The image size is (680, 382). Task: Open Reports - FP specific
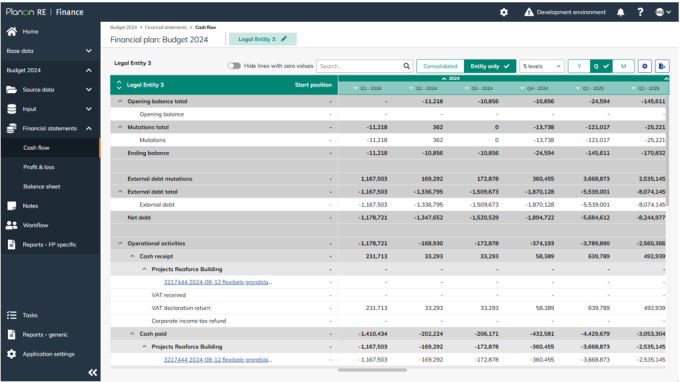49,245
